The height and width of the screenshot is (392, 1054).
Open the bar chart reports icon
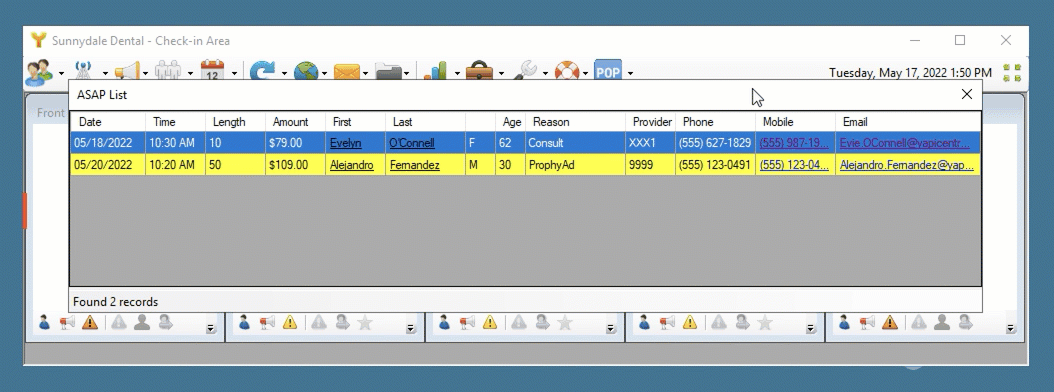click(x=436, y=71)
